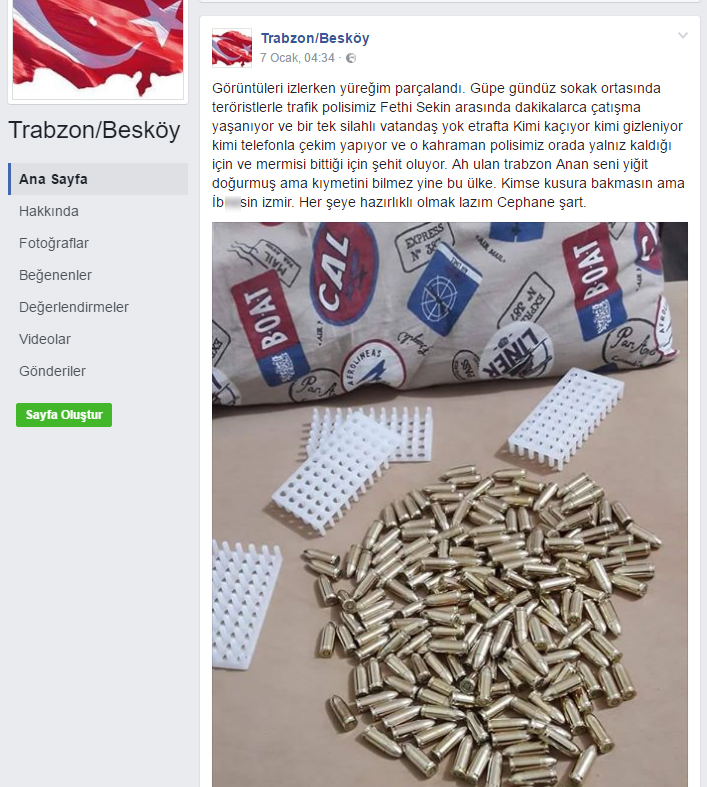Open the large page profile picture
This screenshot has width=707, height=787.
[98, 49]
